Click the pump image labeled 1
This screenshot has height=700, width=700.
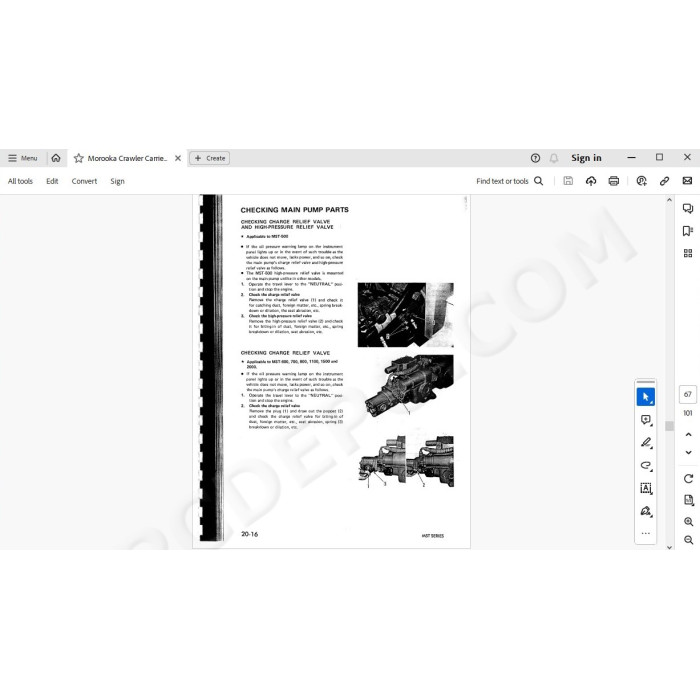409,386
